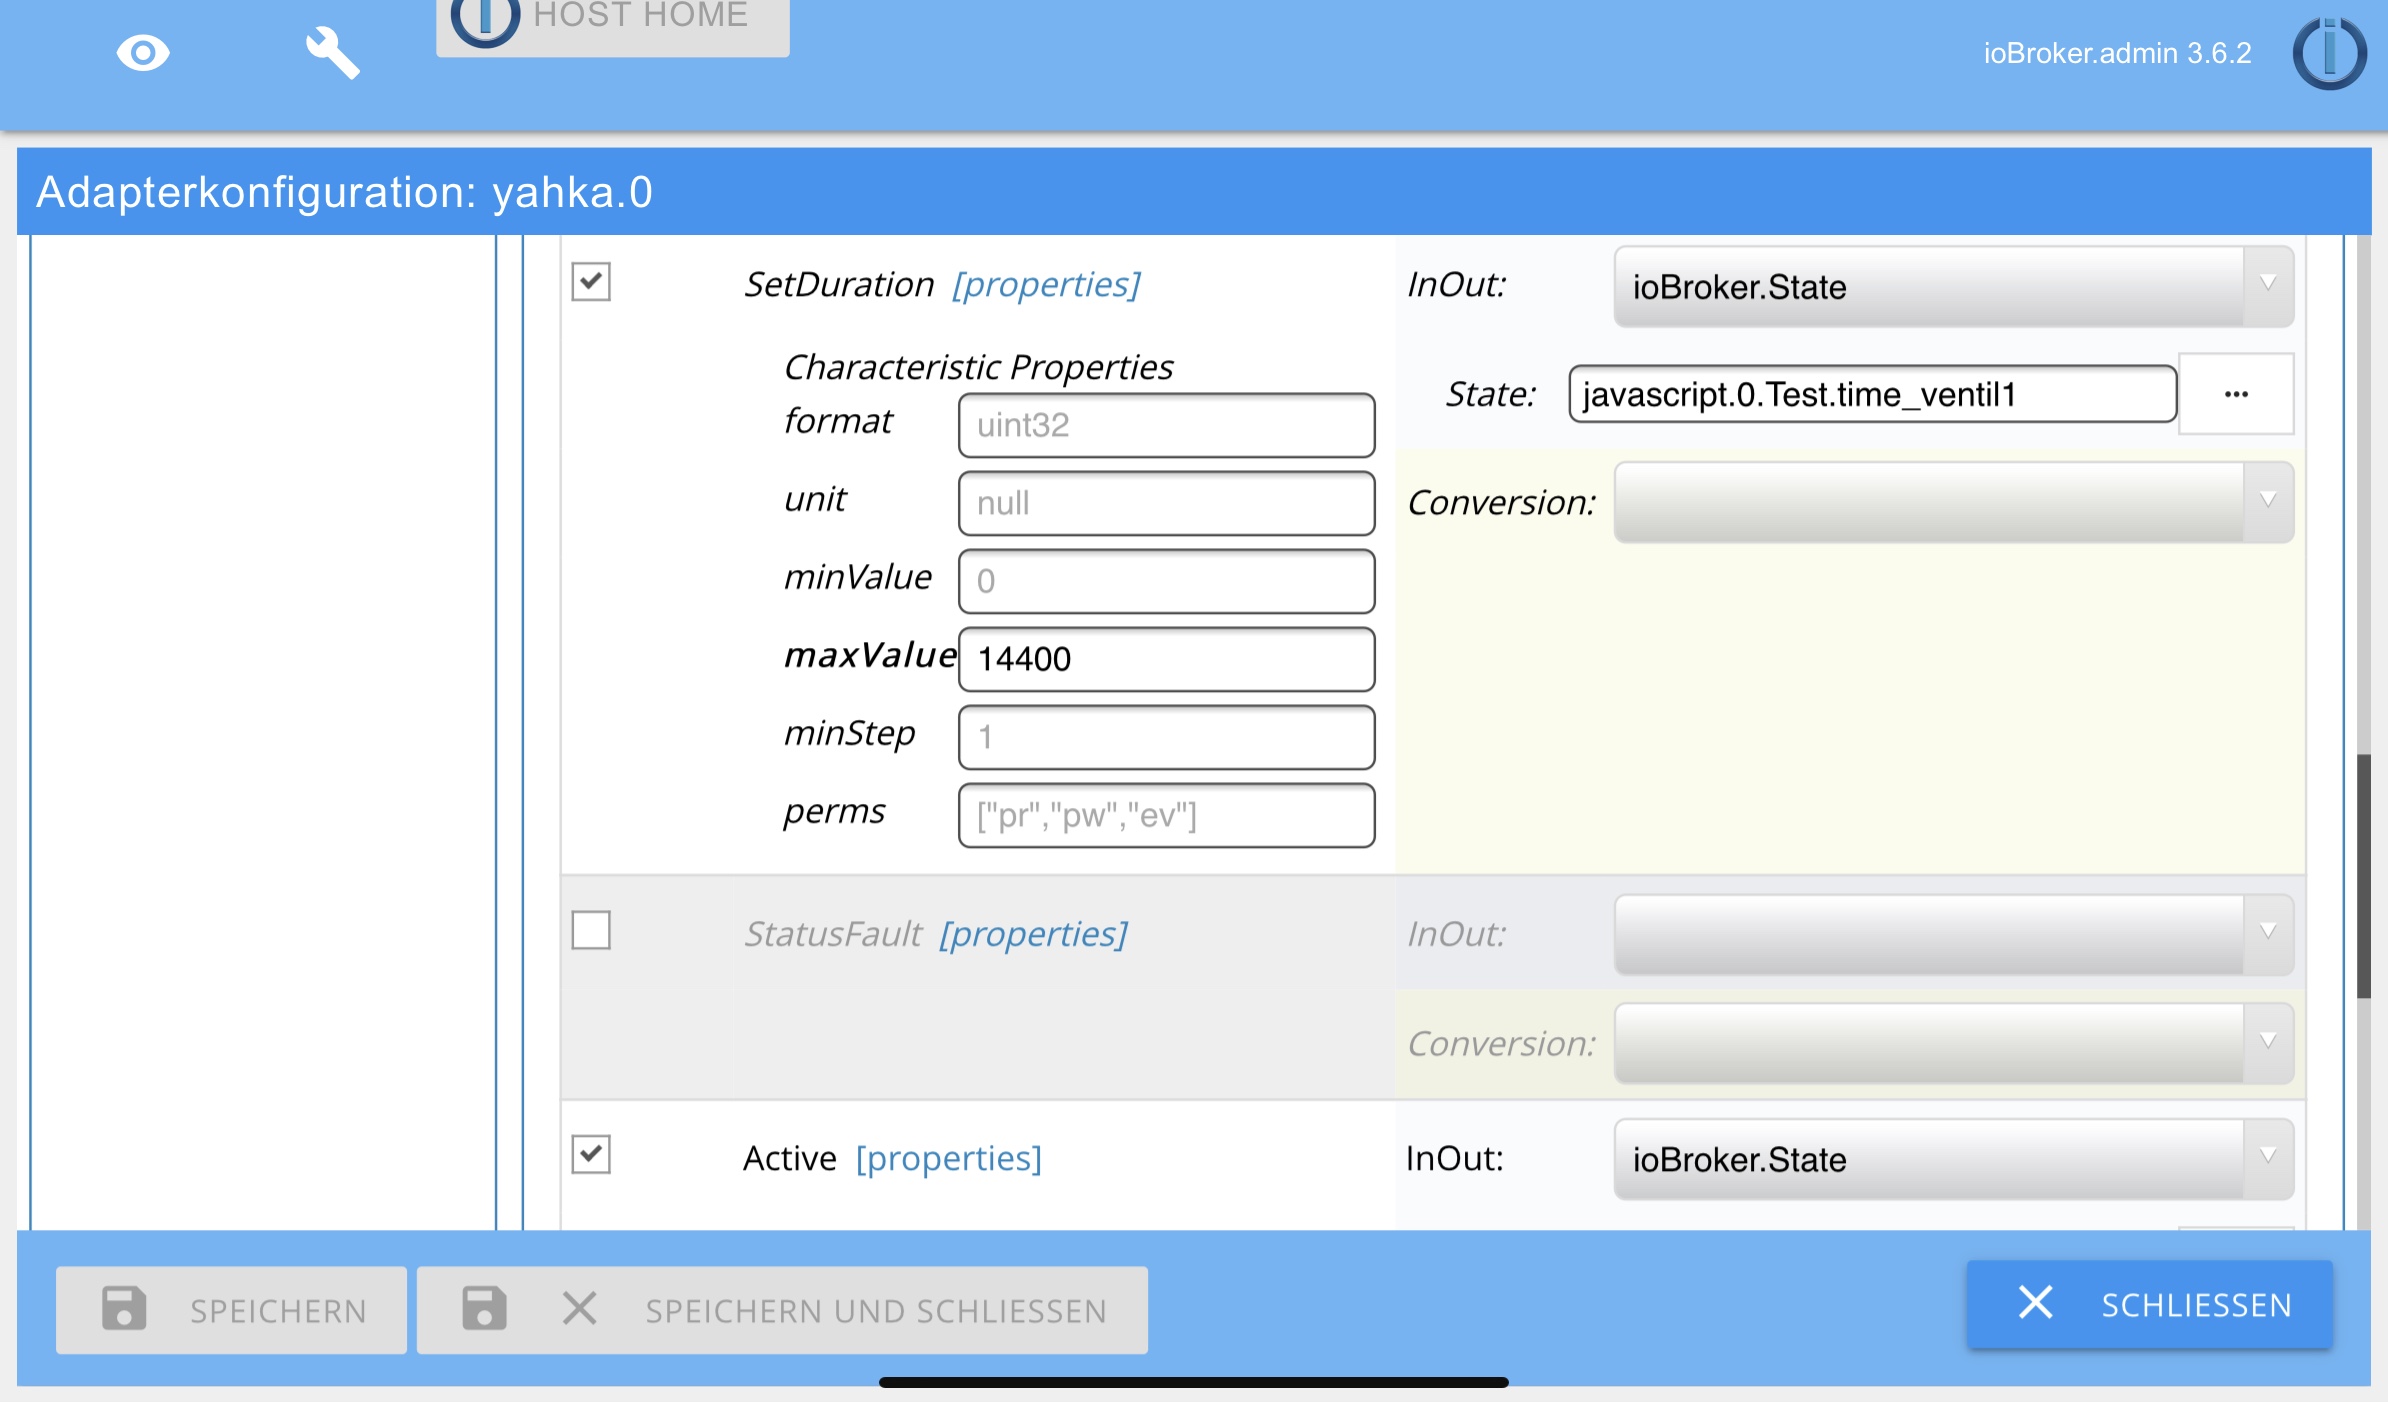
Task: Uncheck the SetDuration checkbox
Action: pos(591,282)
